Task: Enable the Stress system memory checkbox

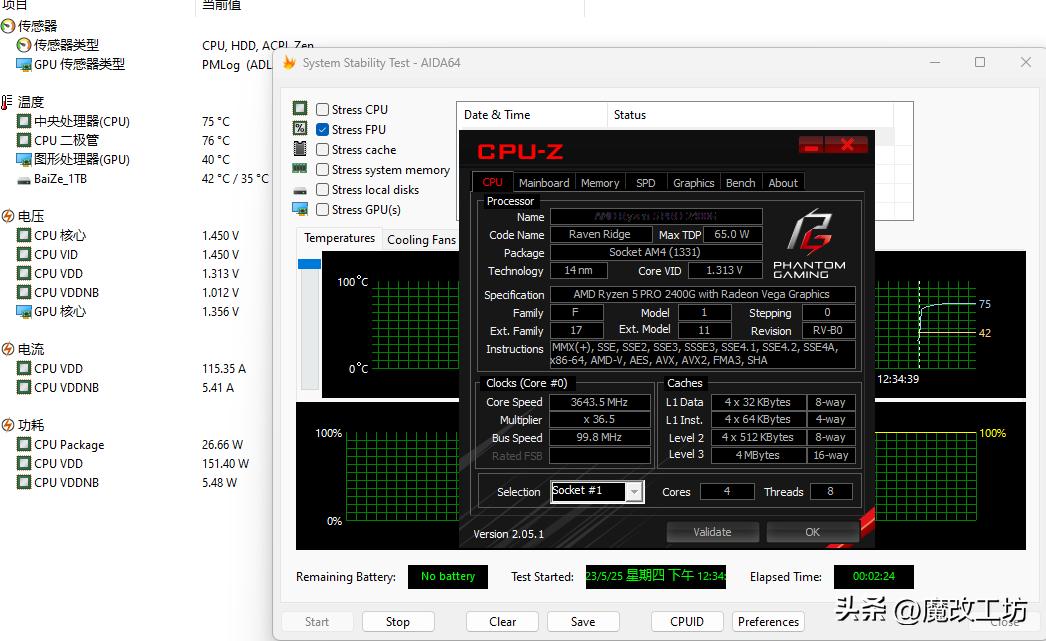Action: pos(322,170)
